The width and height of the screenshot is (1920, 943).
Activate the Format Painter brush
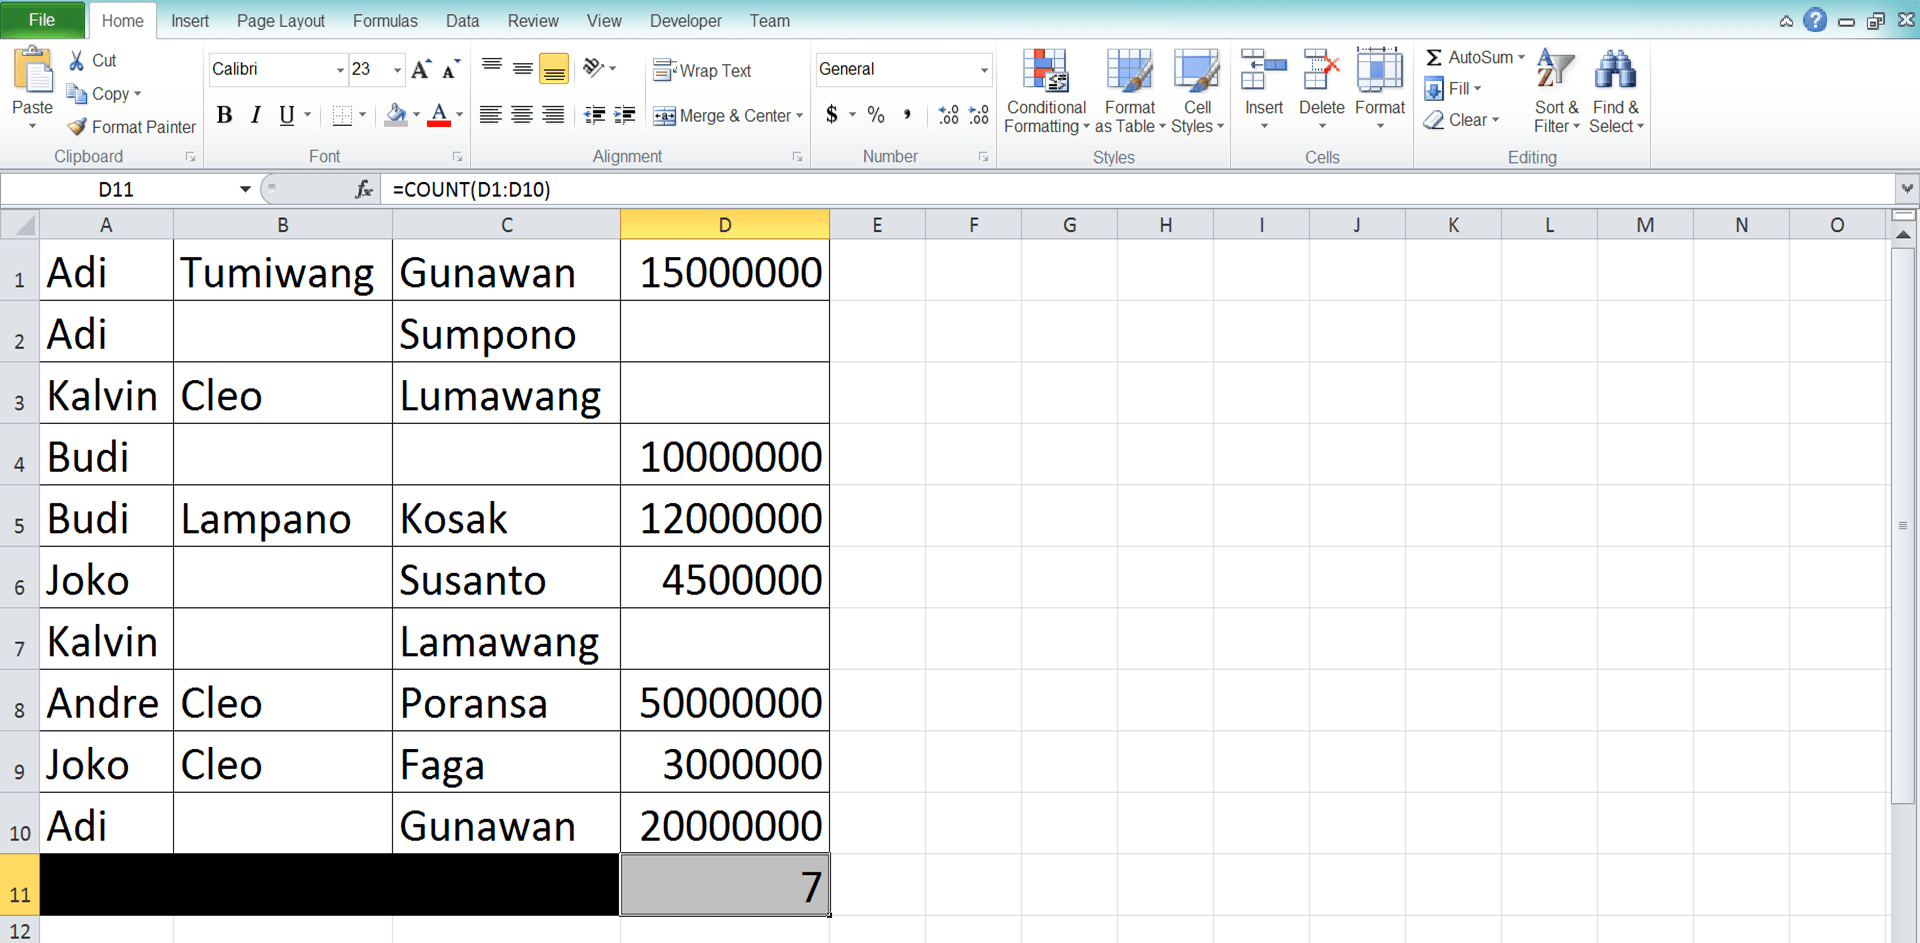point(77,127)
